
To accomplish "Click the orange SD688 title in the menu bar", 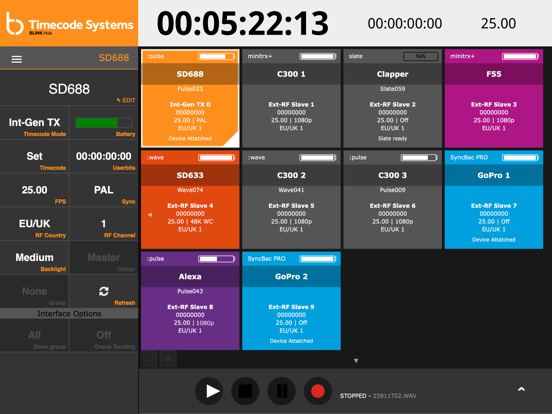I will [x=114, y=58].
